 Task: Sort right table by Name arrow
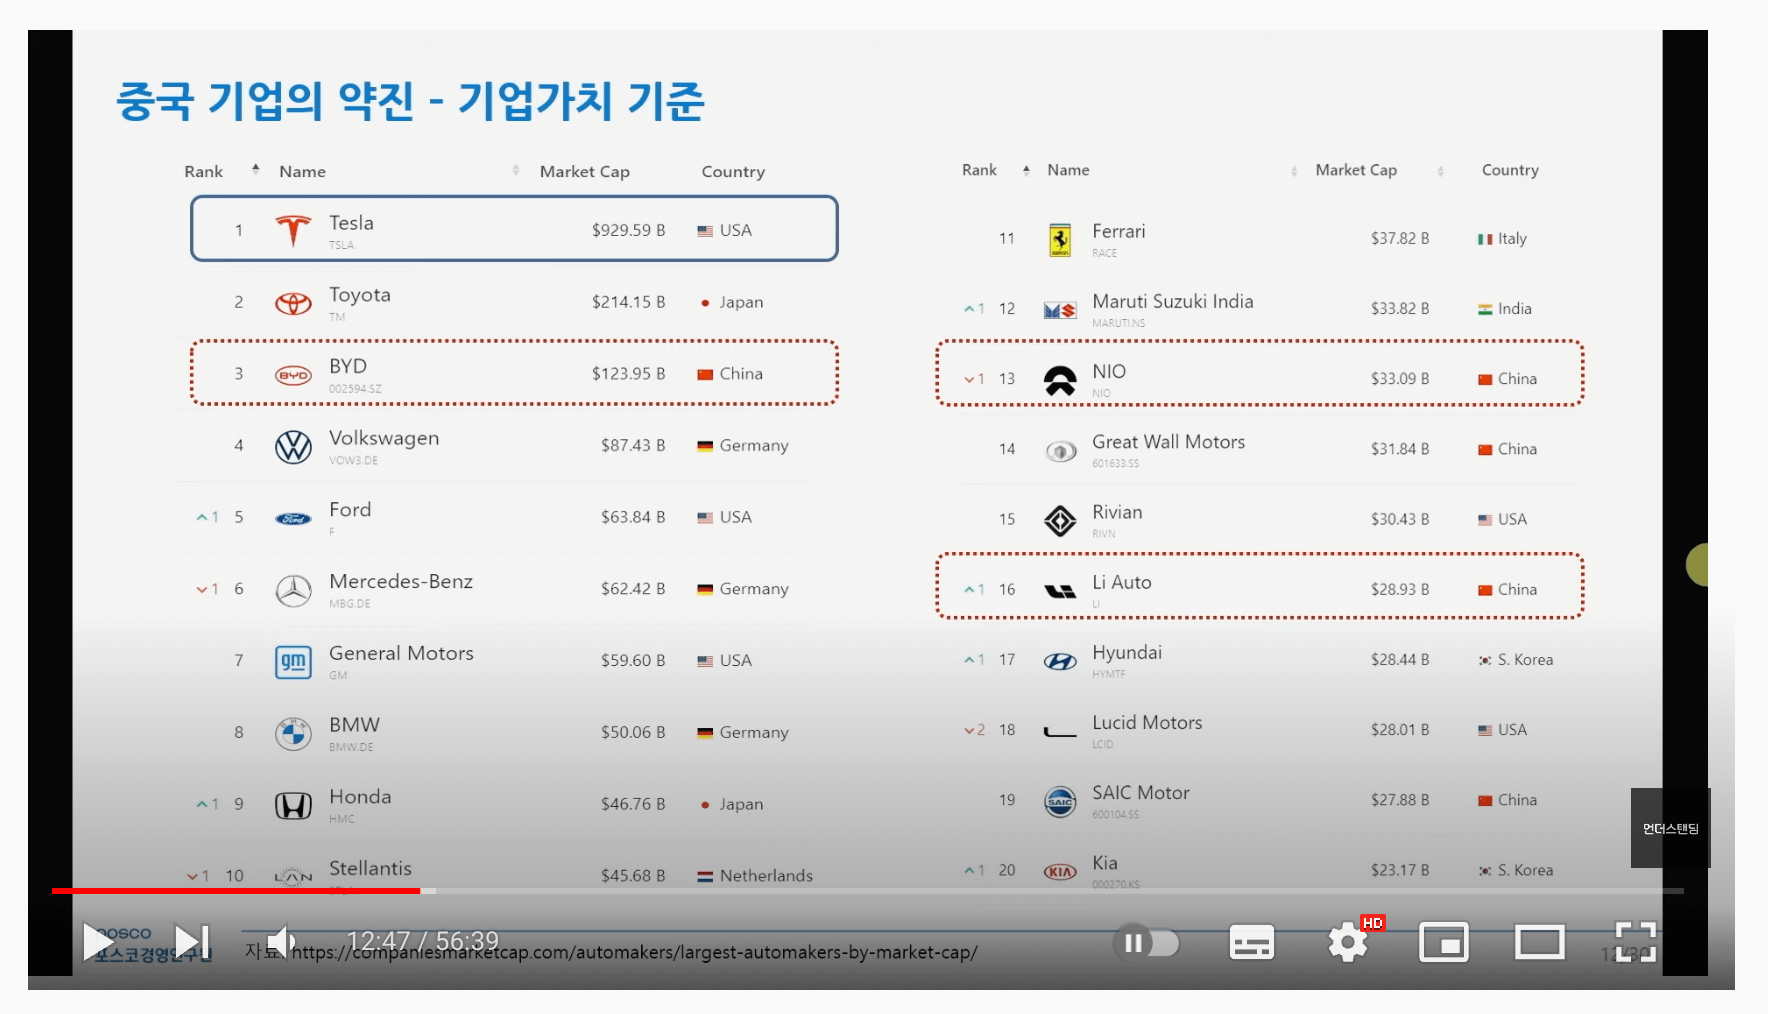tap(1294, 171)
